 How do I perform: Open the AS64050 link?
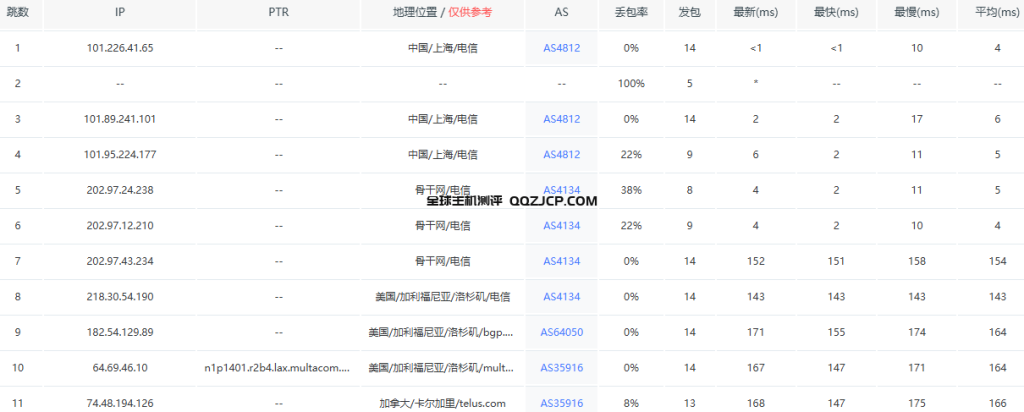(x=562, y=332)
